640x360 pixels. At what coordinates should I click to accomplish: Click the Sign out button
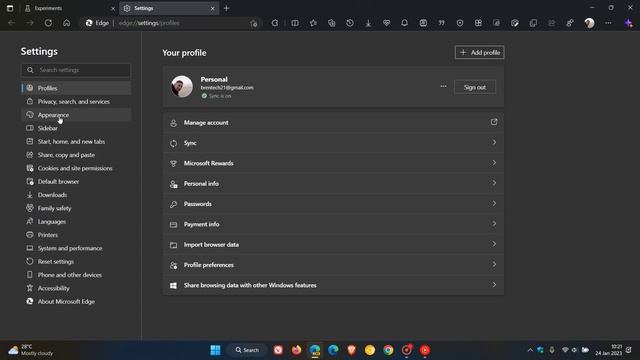point(475,87)
